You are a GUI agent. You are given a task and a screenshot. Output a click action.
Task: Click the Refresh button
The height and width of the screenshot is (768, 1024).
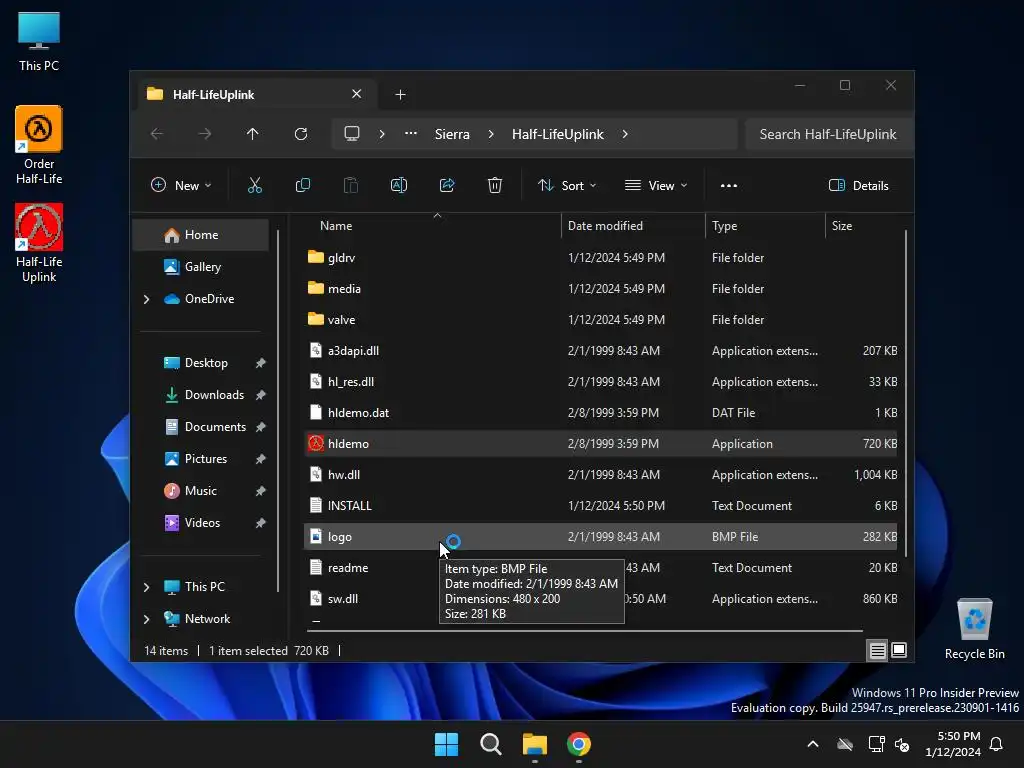(x=300, y=134)
